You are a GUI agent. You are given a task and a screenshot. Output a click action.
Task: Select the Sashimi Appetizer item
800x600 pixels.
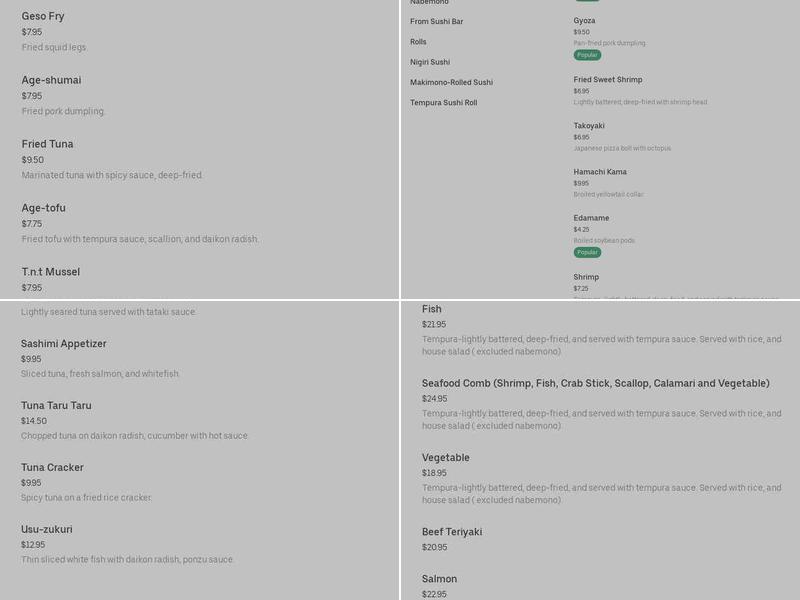pyautogui.click(x=63, y=344)
